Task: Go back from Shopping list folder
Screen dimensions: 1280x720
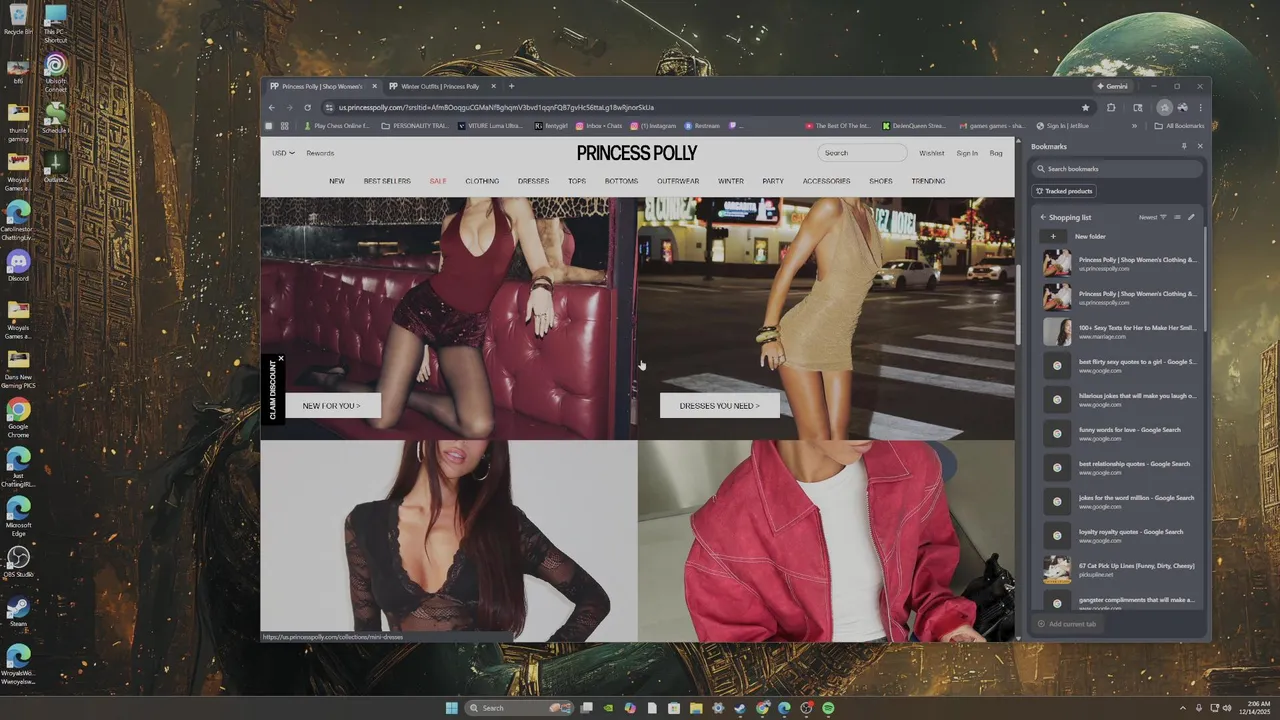Action: 1043,217
